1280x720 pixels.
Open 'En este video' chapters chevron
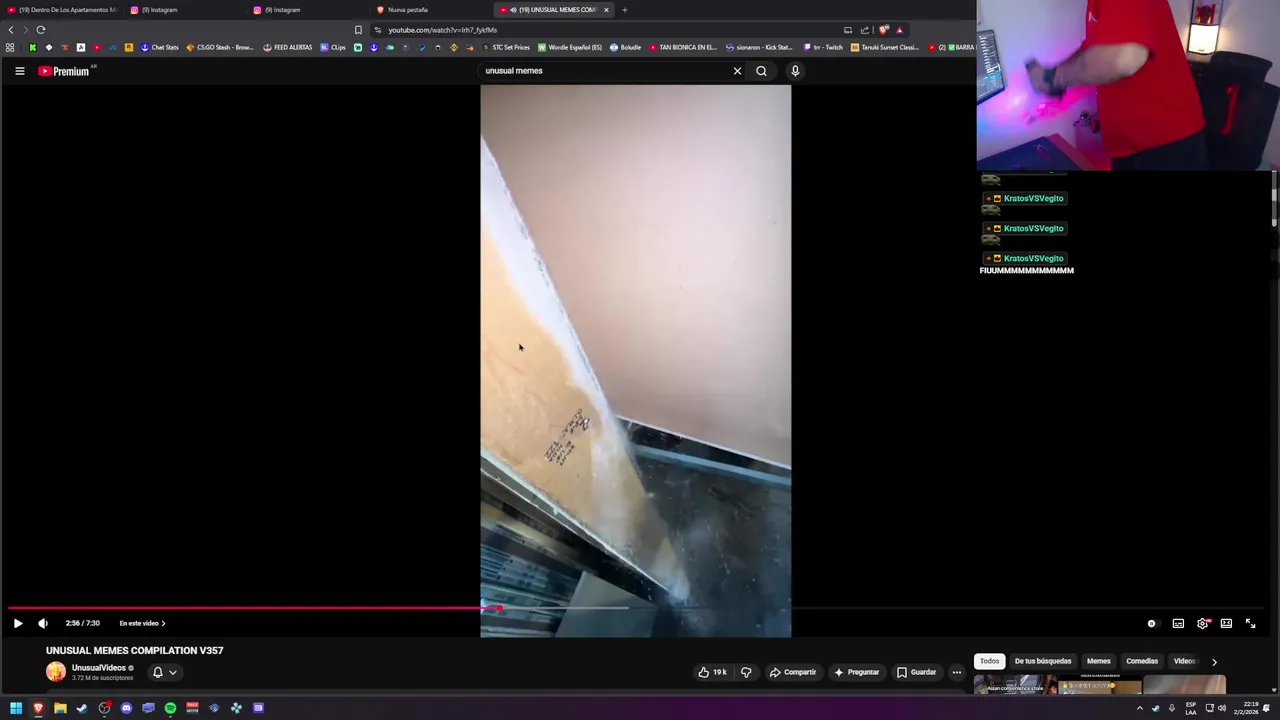point(142,623)
